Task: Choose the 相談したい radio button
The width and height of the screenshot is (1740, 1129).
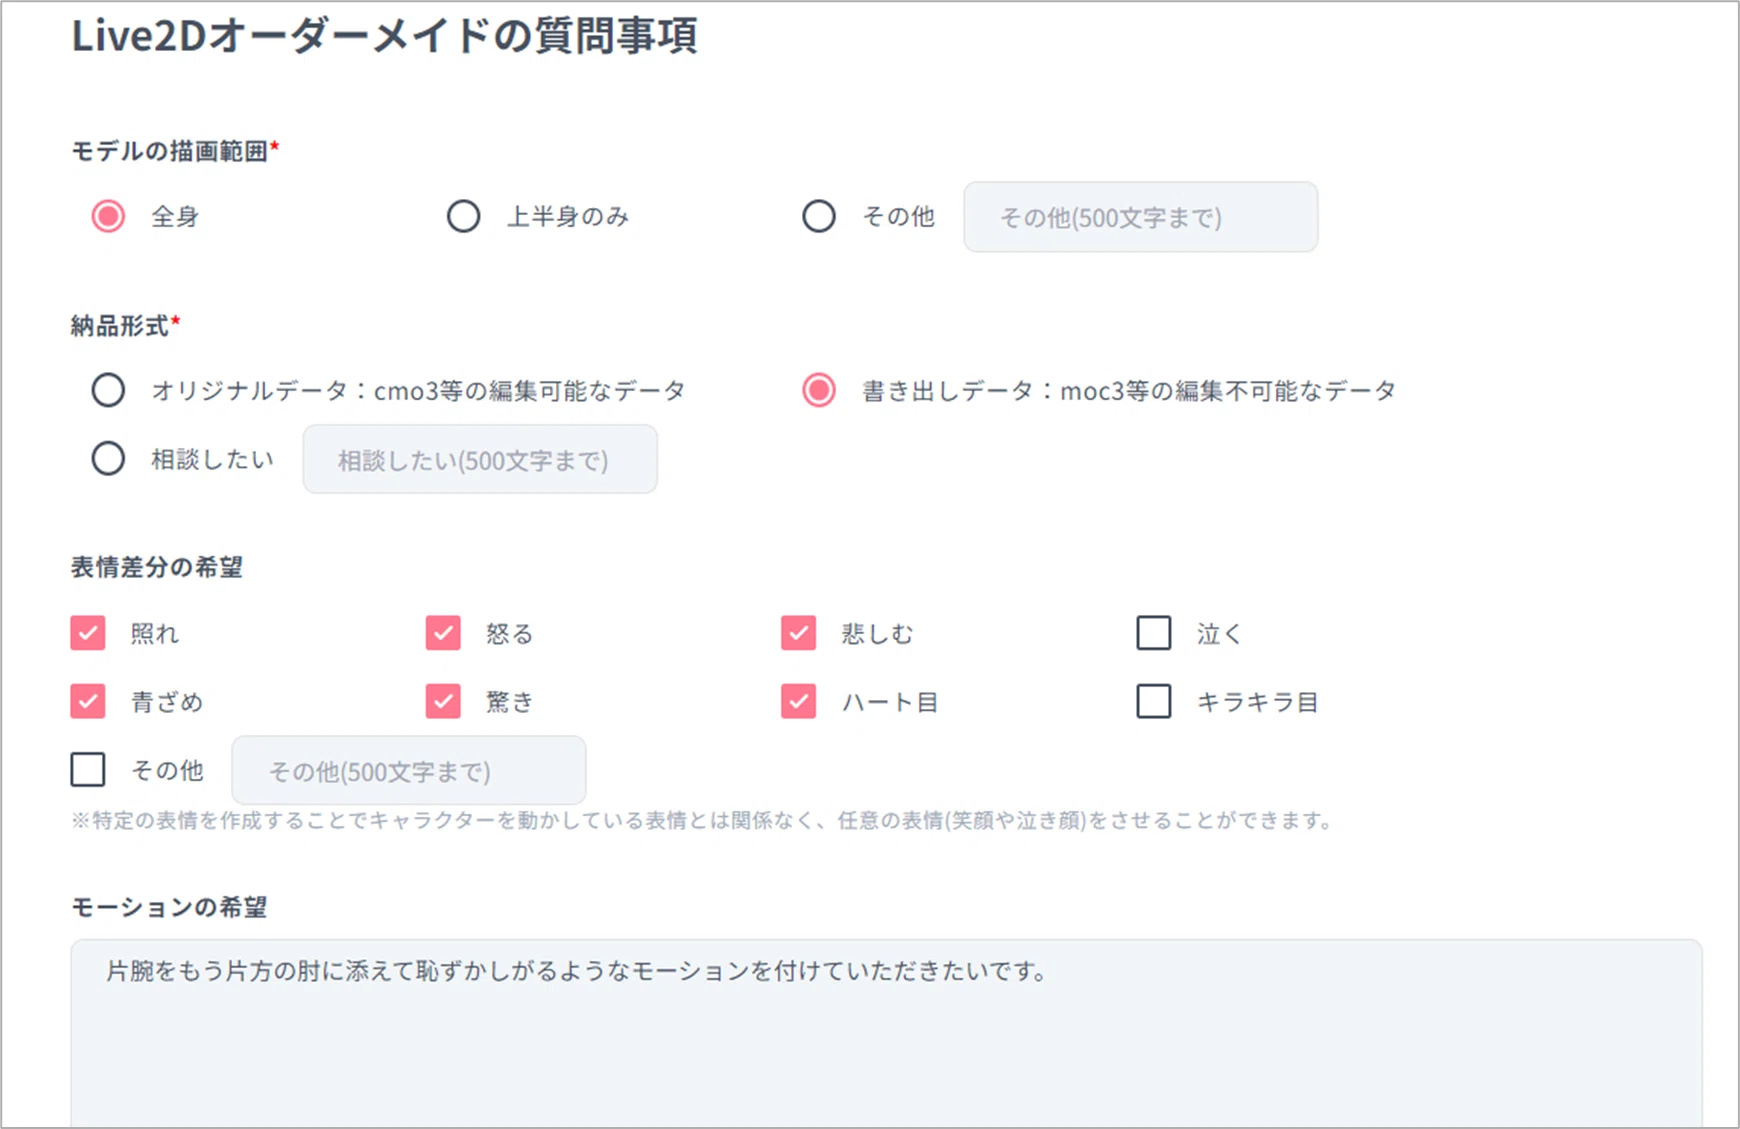Action: coord(108,459)
